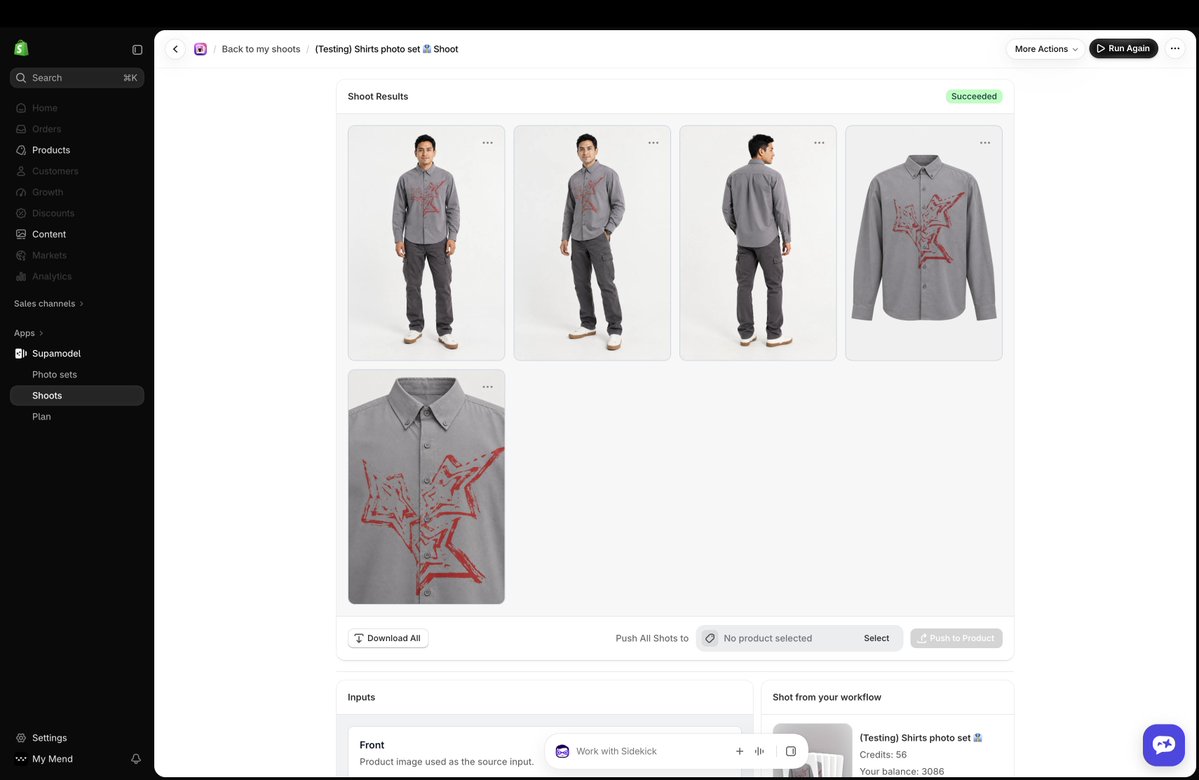
Task: Open the chat support bubble
Action: (1164, 745)
